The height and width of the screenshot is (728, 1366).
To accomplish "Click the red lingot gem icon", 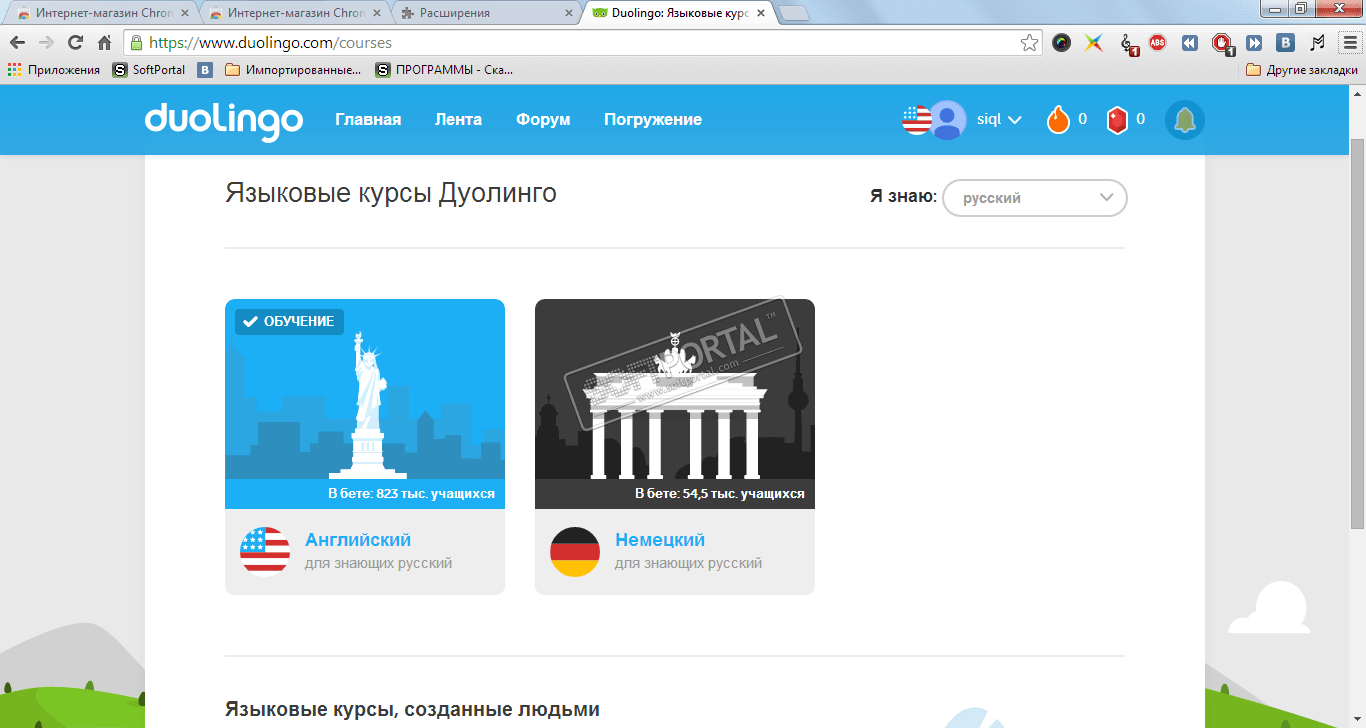I will tap(1117, 120).
